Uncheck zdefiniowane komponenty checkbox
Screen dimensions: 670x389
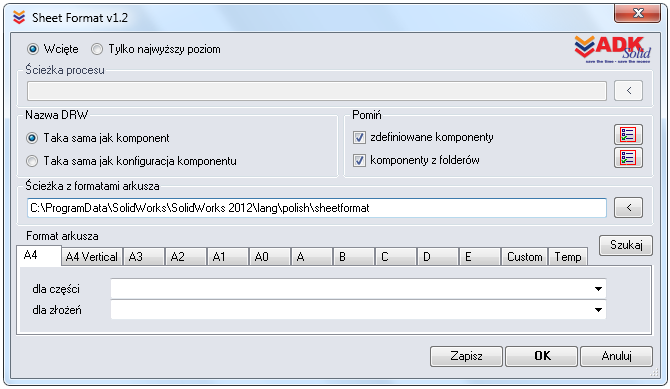[359, 138]
